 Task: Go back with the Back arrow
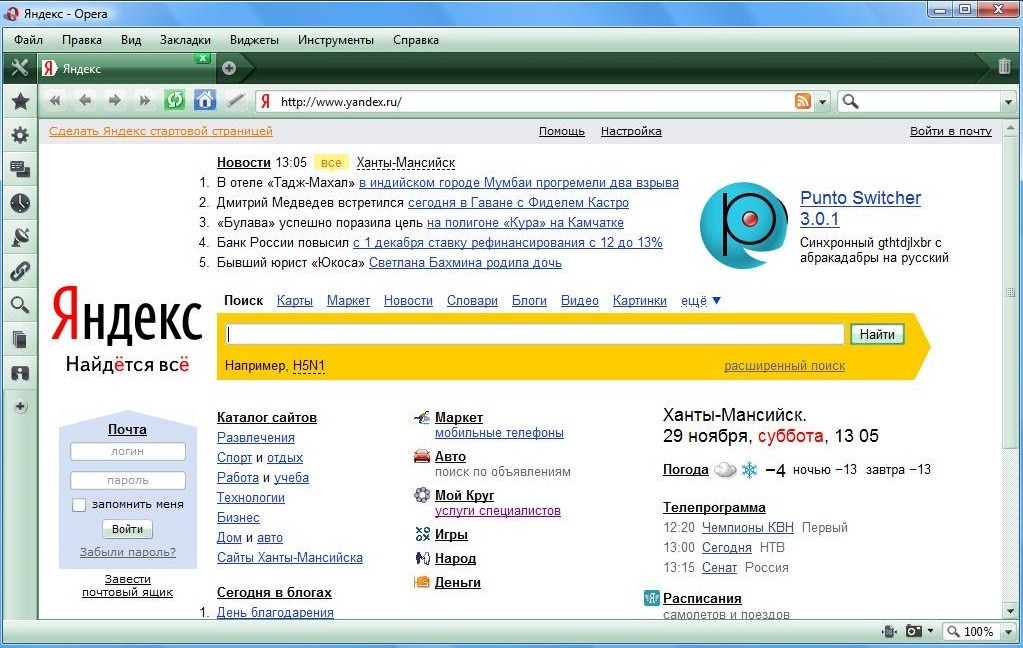click(85, 100)
